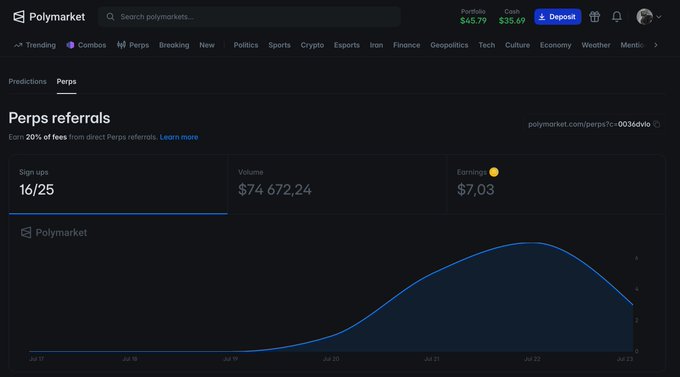Viewport: 680px width, 377px height.
Task: Click the gold coin Earnings icon
Action: (494, 172)
